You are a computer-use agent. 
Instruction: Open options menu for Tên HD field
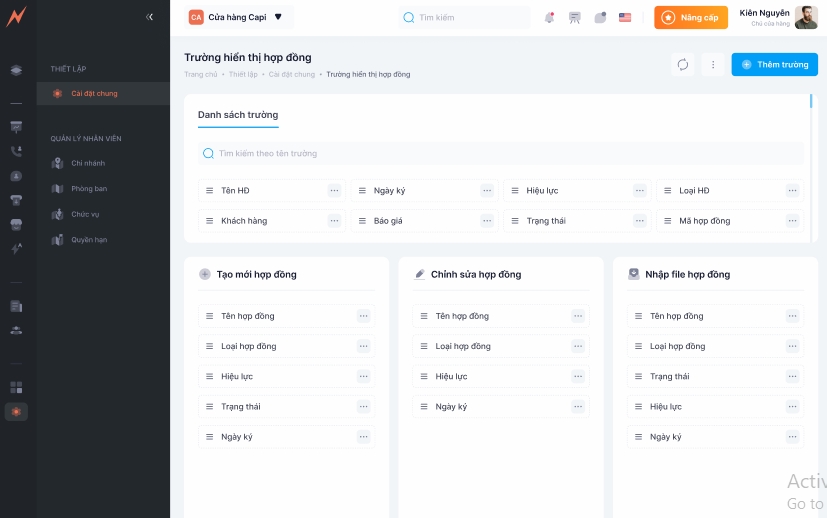point(334,191)
